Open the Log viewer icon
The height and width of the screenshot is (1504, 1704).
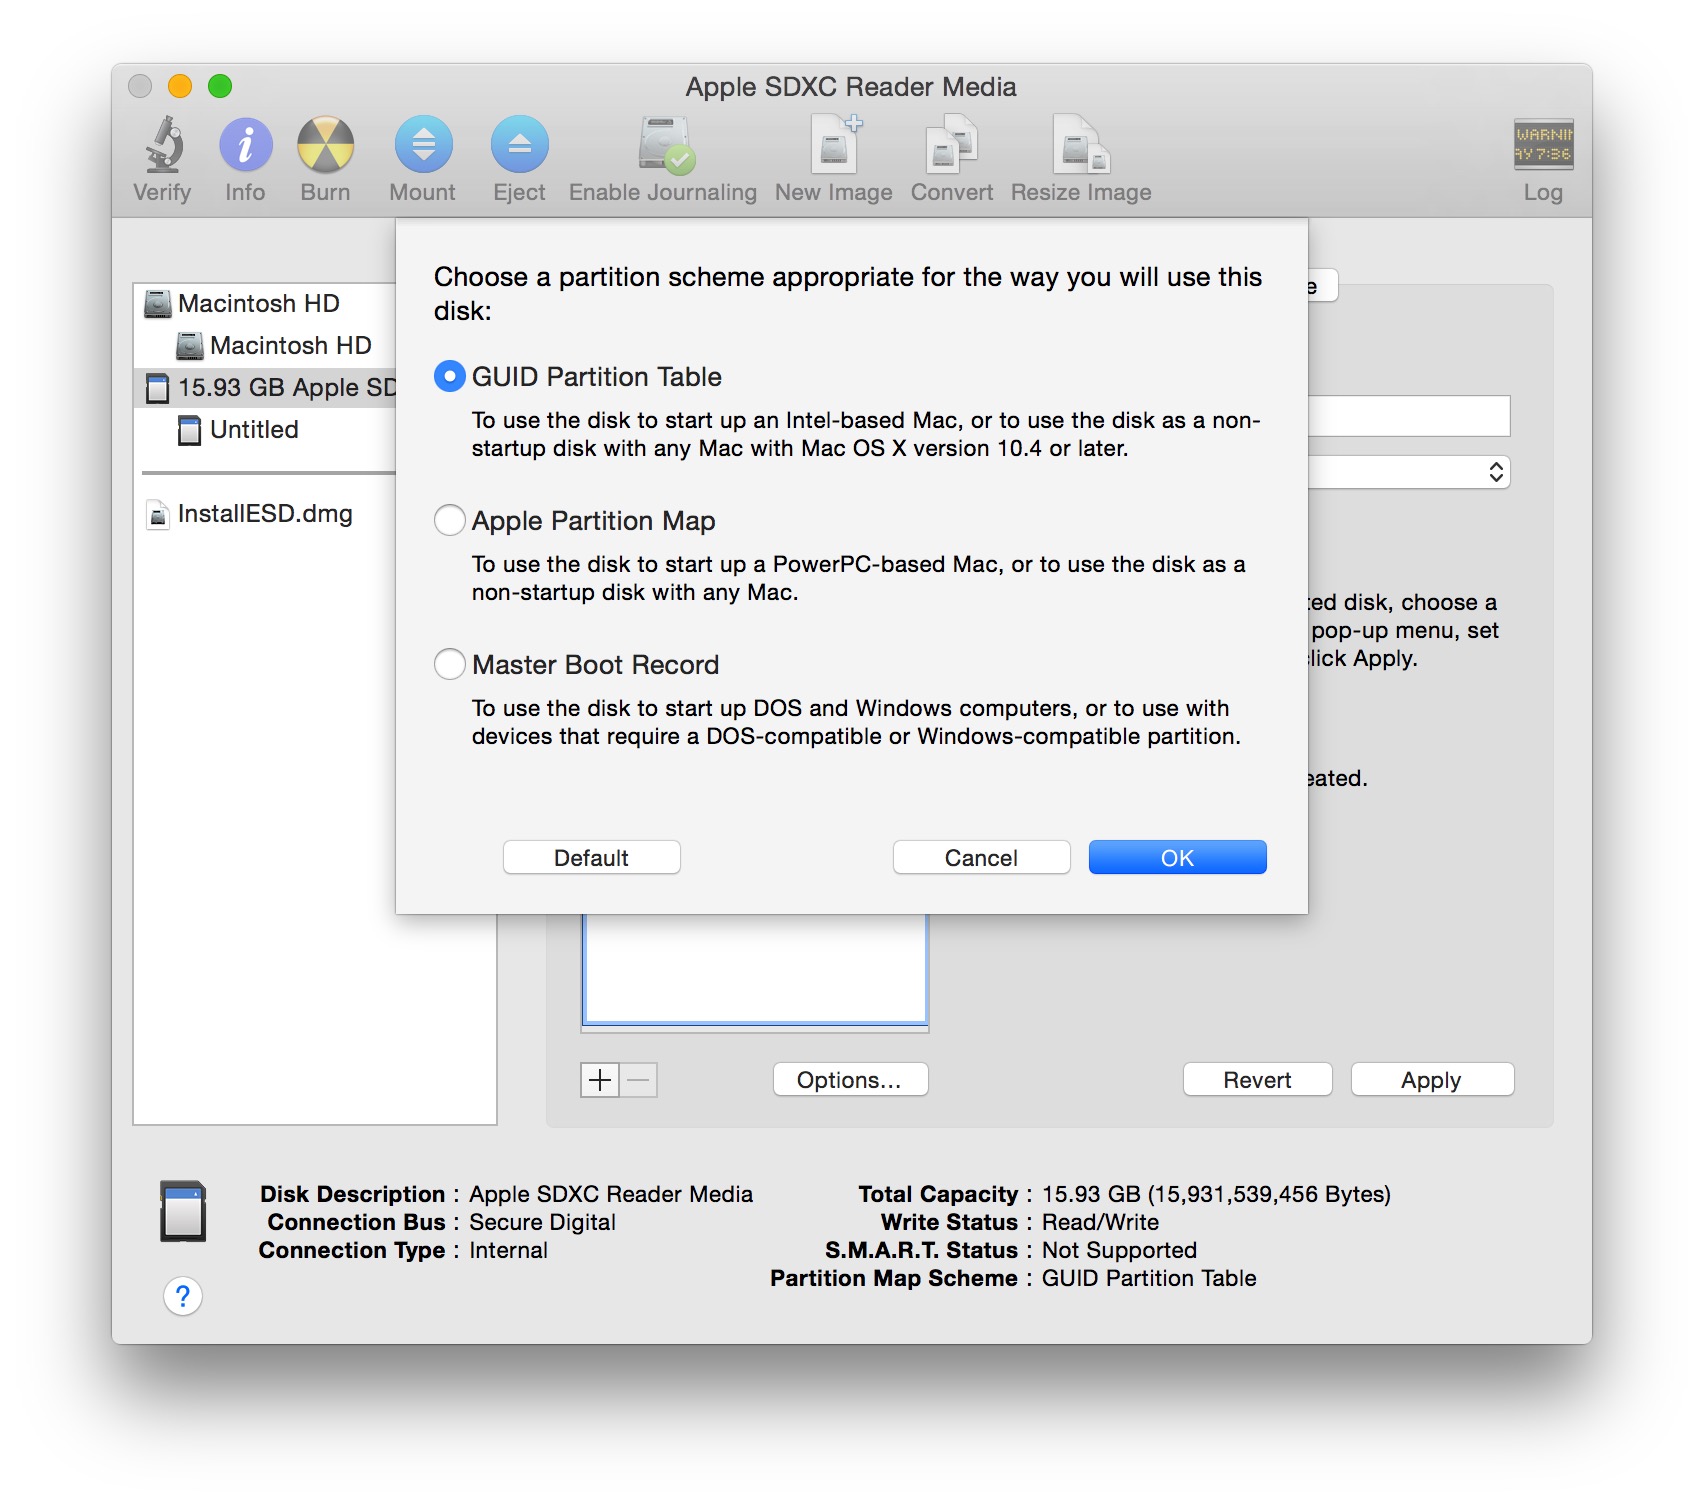coord(1543,145)
